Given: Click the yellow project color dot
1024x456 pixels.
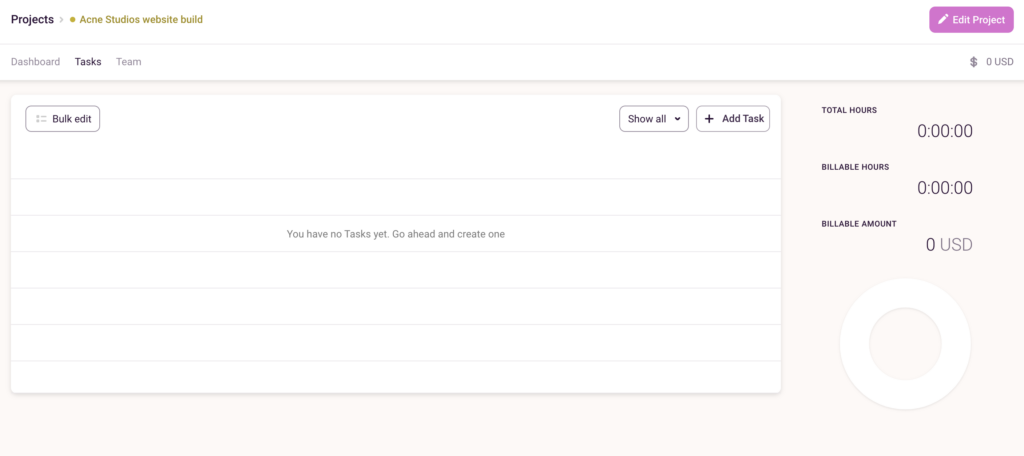Looking at the screenshot, I should point(73,20).
